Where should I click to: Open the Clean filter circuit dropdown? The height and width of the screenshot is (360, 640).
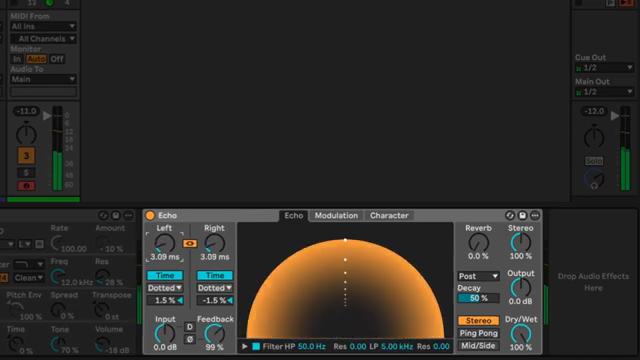click(28, 278)
